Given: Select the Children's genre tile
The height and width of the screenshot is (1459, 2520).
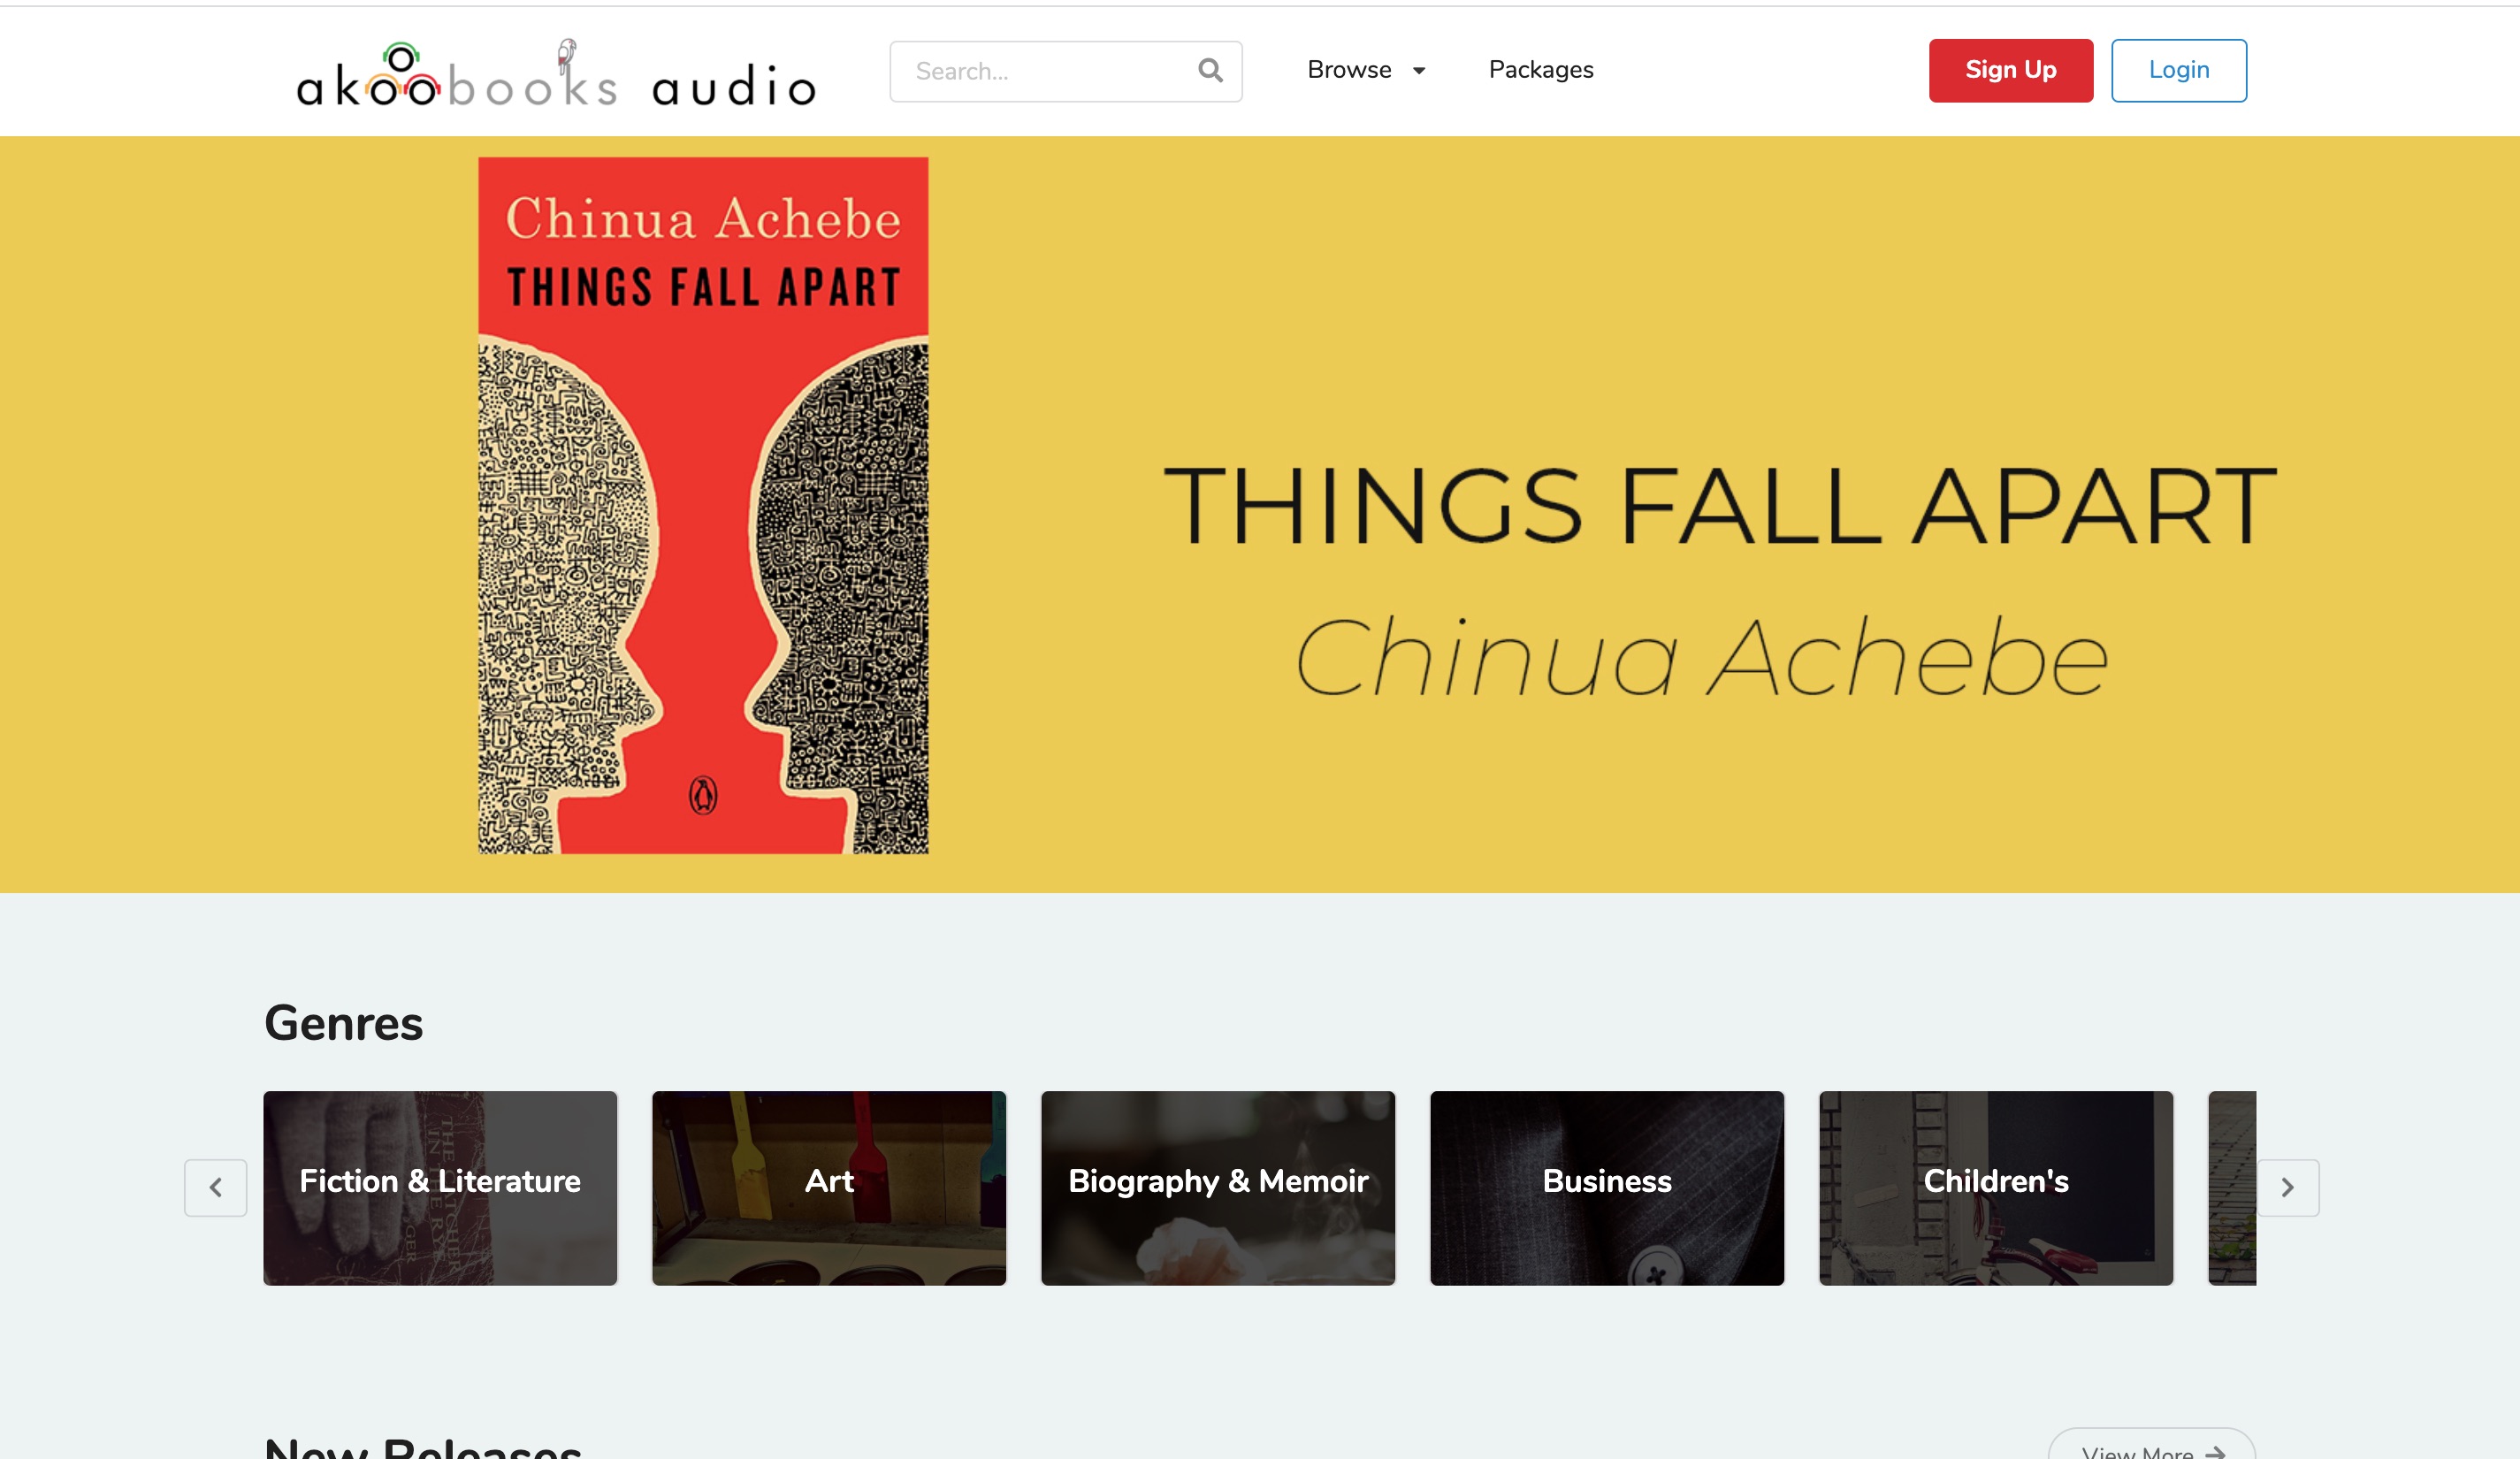Looking at the screenshot, I should click(1996, 1187).
